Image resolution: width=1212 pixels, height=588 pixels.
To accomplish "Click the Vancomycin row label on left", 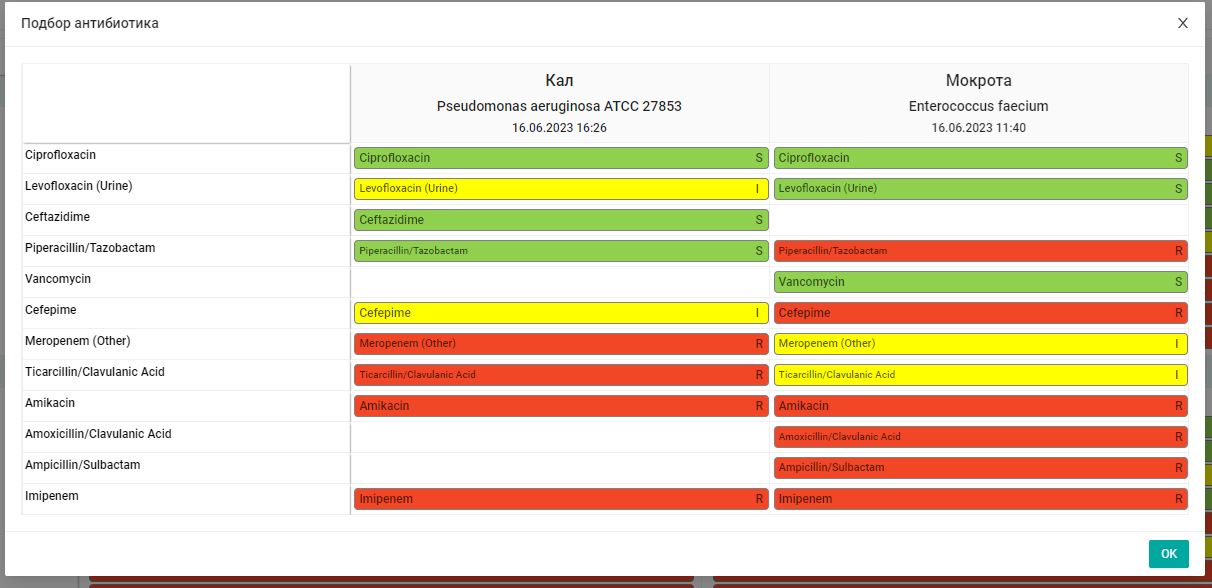I will point(57,279).
